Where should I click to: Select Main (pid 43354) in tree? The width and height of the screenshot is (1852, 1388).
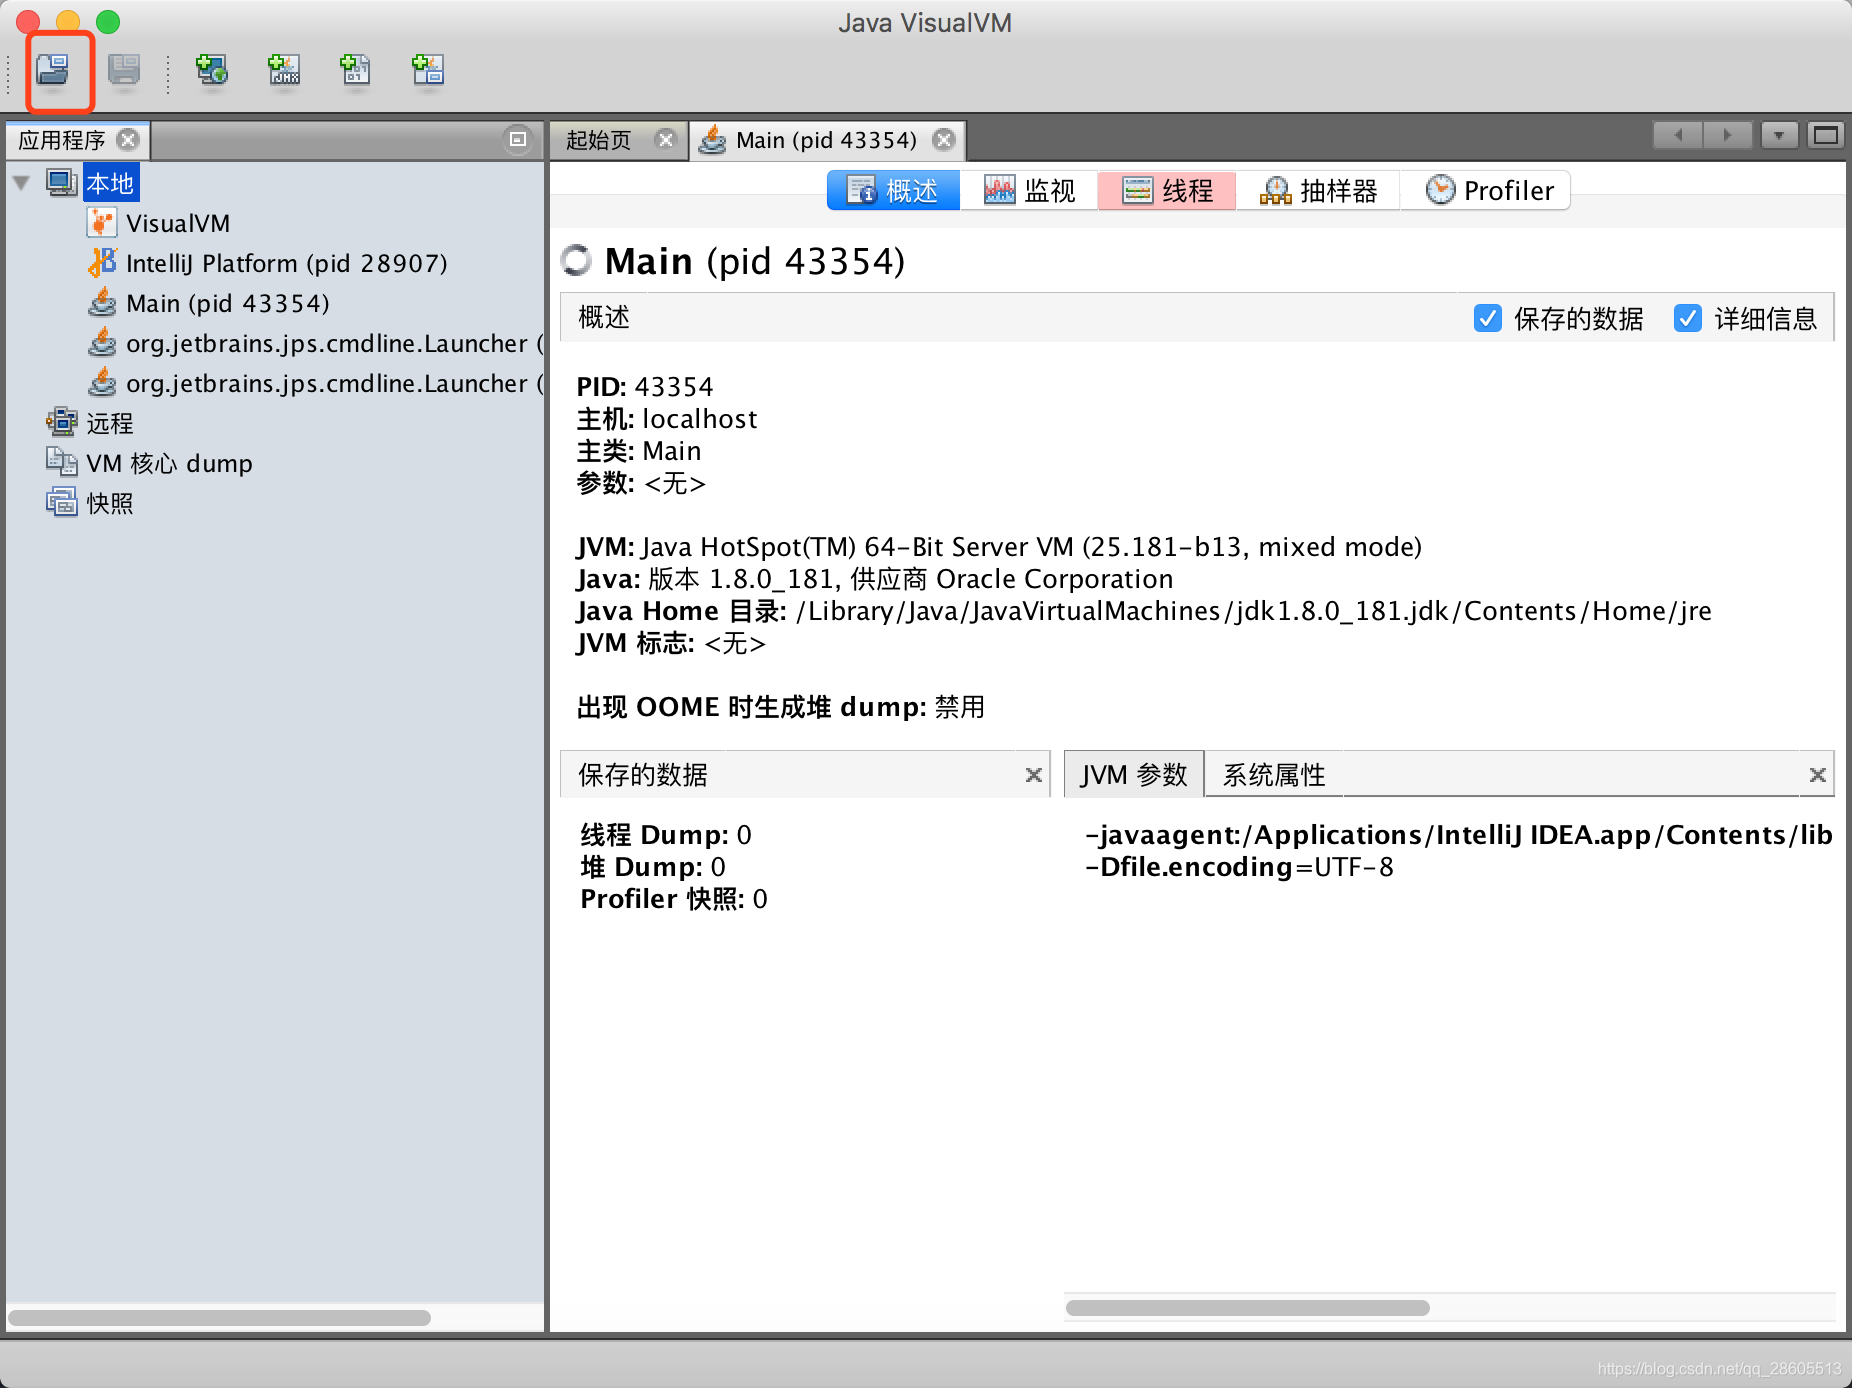[x=227, y=303]
